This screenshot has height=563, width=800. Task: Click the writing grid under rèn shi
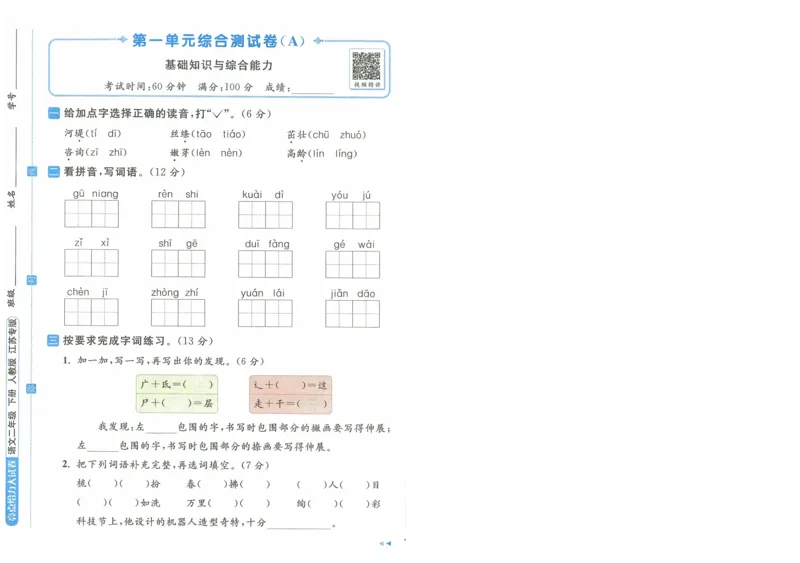(178, 214)
